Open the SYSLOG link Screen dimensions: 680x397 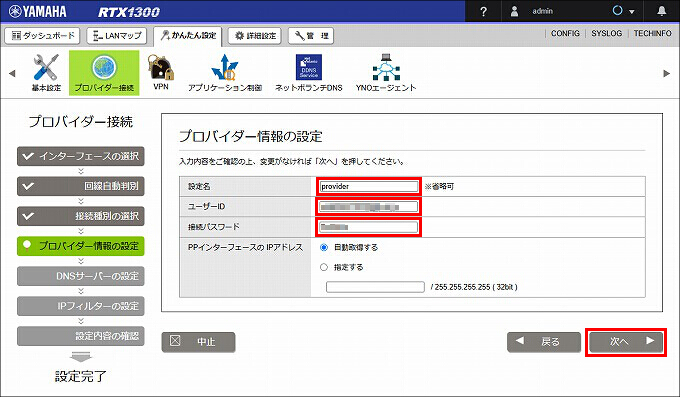606,33
